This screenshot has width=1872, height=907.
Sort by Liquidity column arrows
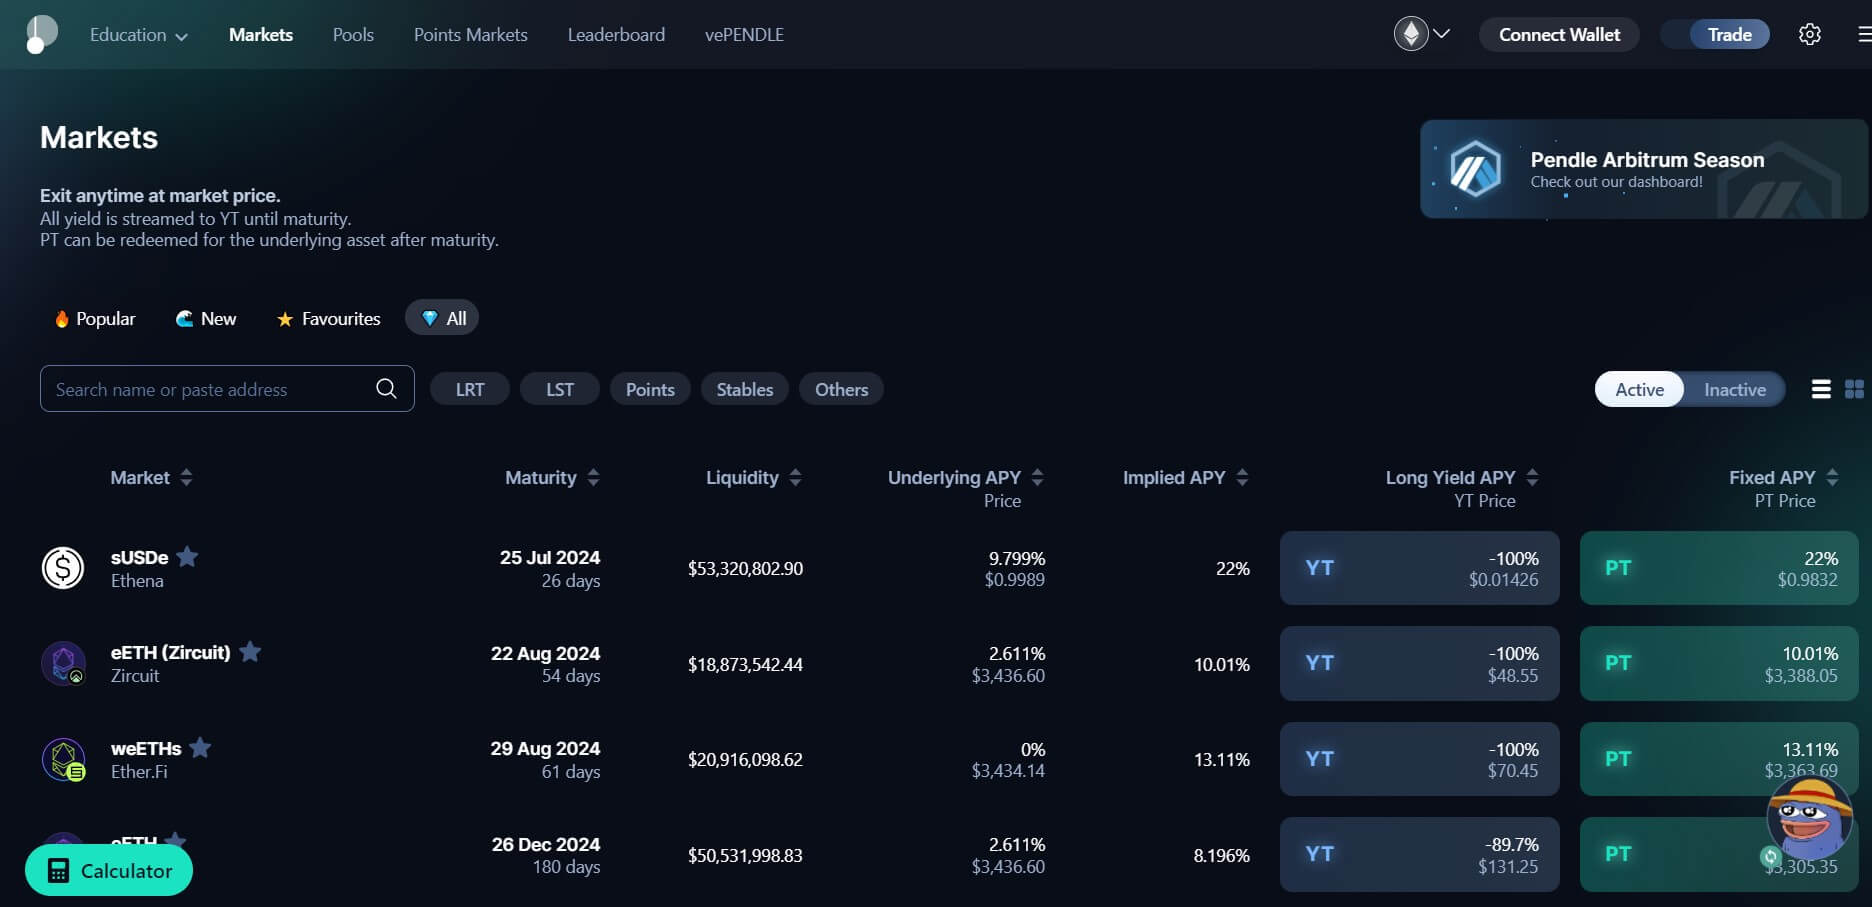[x=795, y=477]
